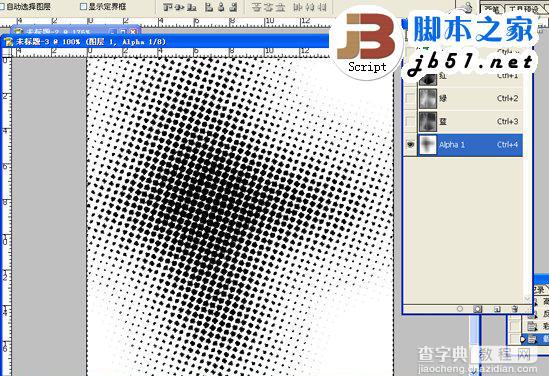Click save selection as channel icon
The image size is (549, 376).
pos(478,309)
